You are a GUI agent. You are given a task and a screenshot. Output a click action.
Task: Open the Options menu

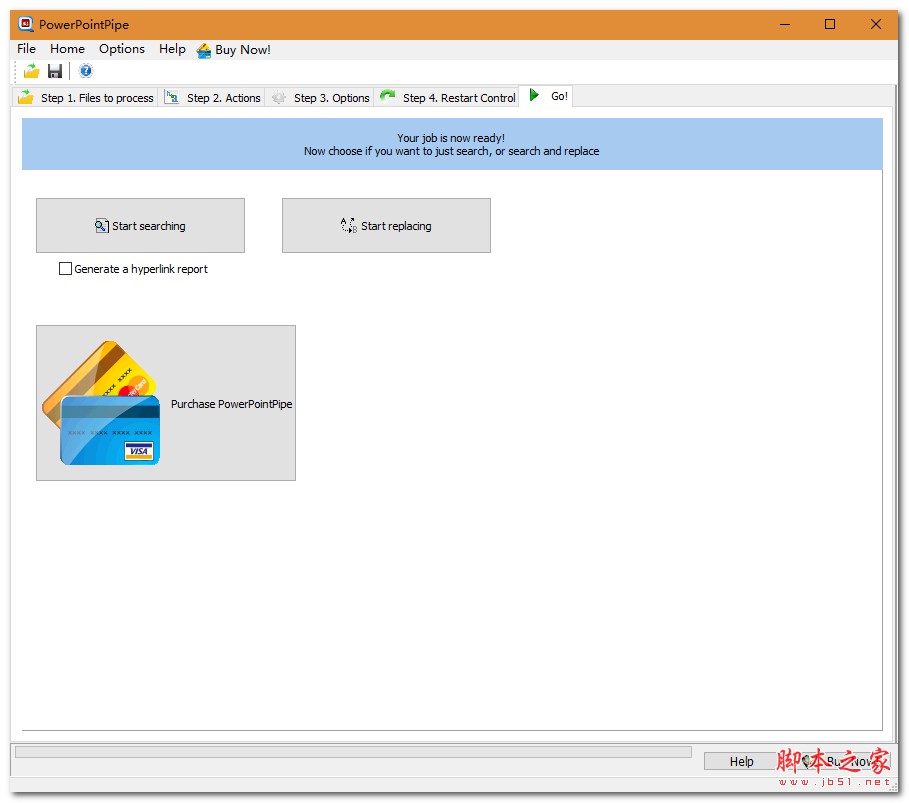[122, 49]
